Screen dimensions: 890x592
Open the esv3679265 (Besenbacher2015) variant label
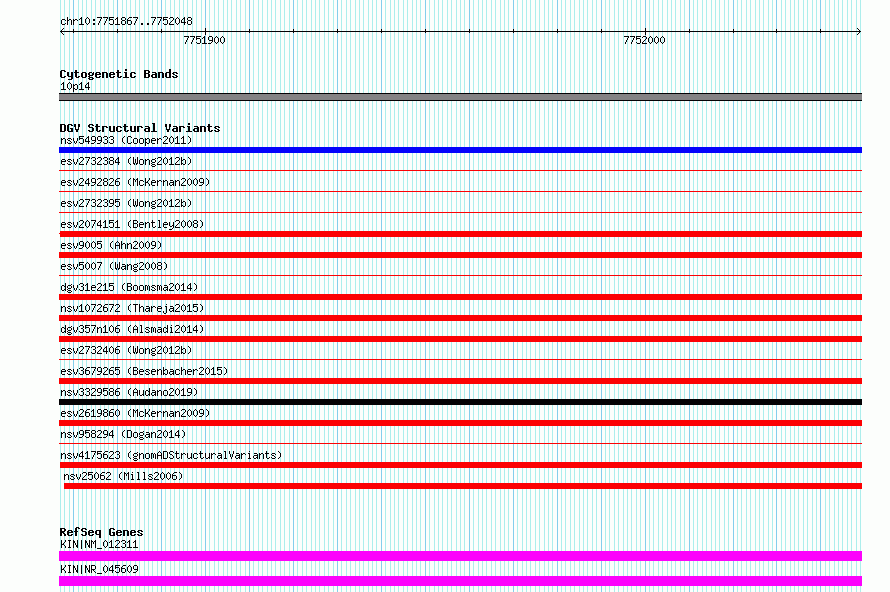(x=144, y=371)
